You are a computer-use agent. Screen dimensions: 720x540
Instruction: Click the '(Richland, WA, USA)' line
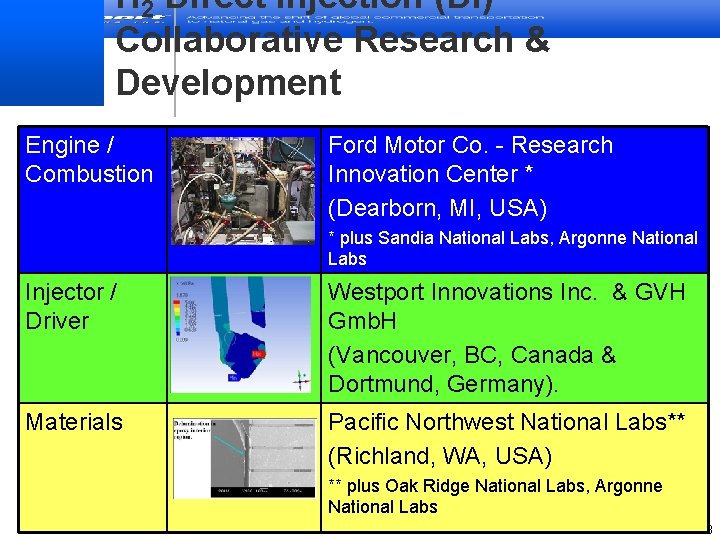click(440, 456)
